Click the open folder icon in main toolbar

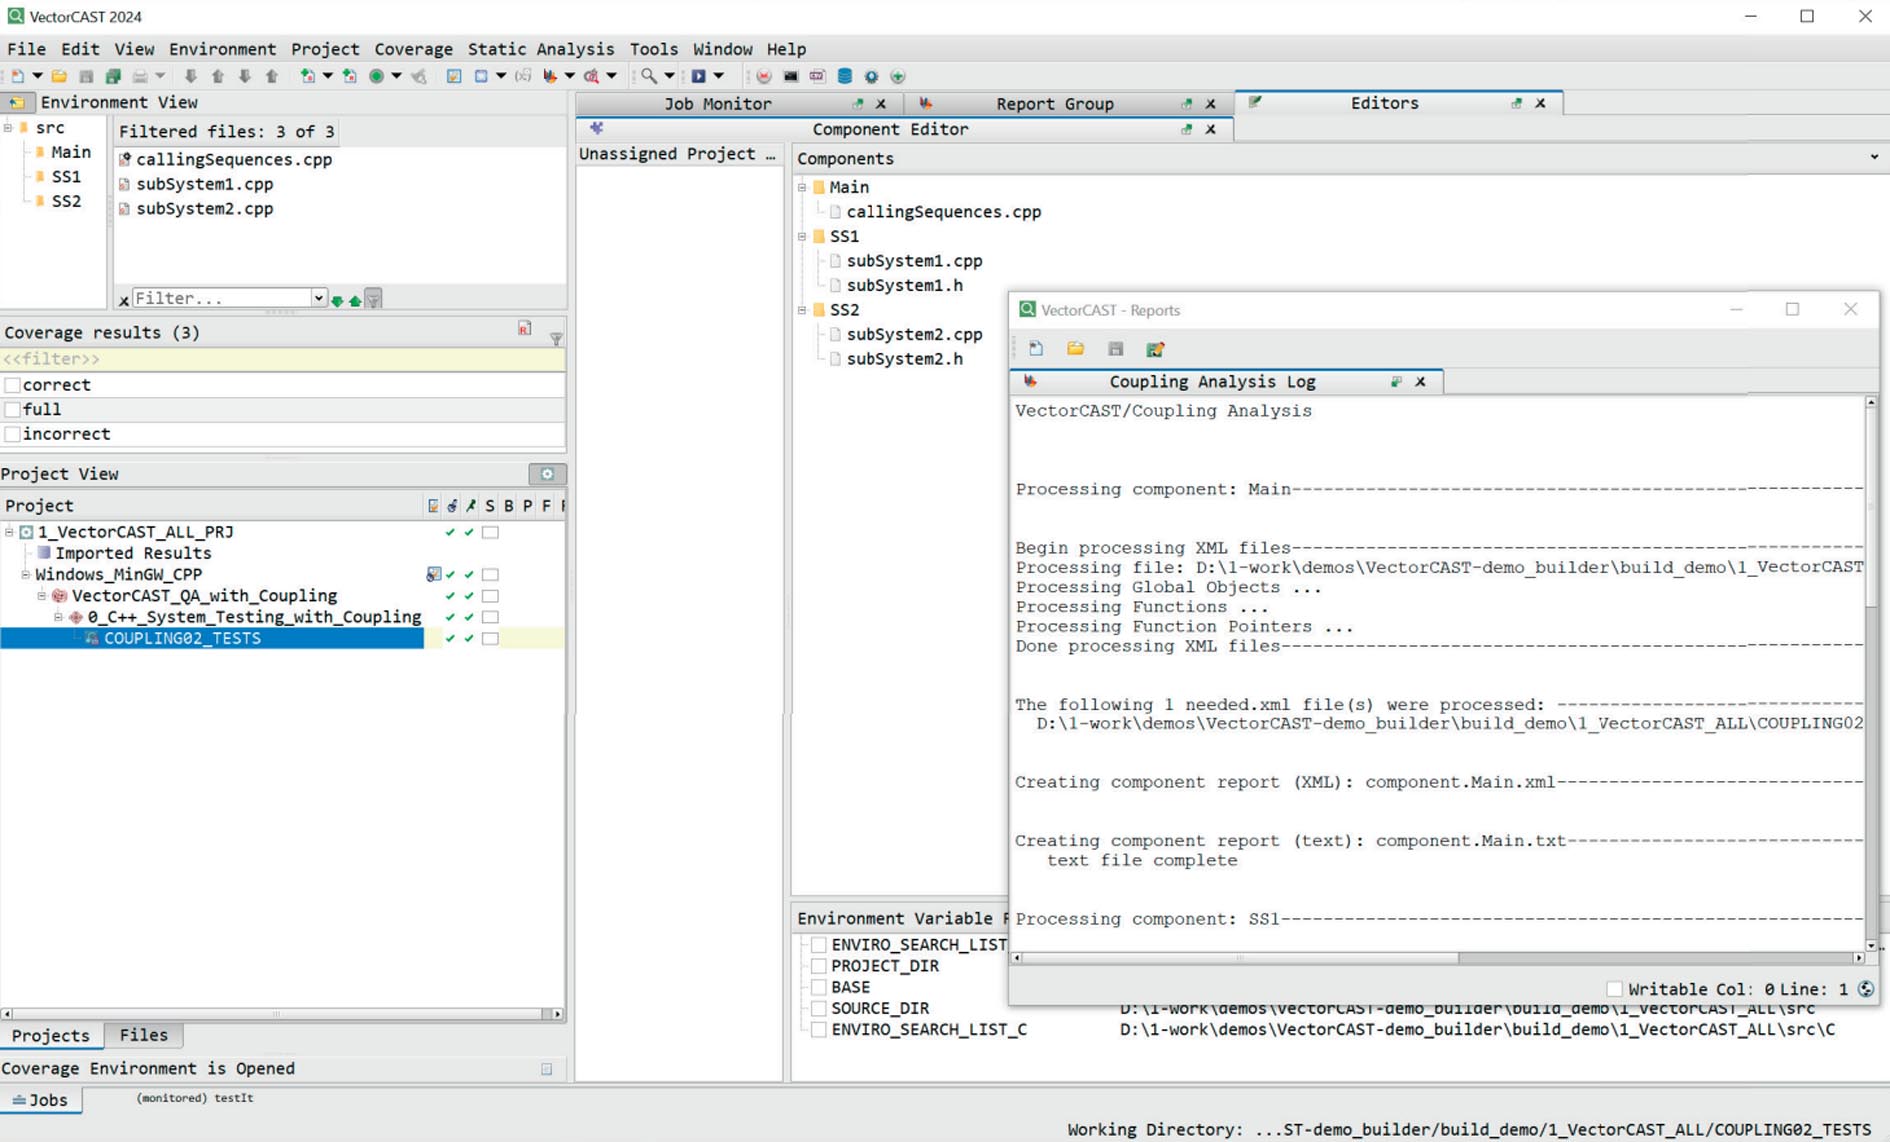click(x=60, y=76)
